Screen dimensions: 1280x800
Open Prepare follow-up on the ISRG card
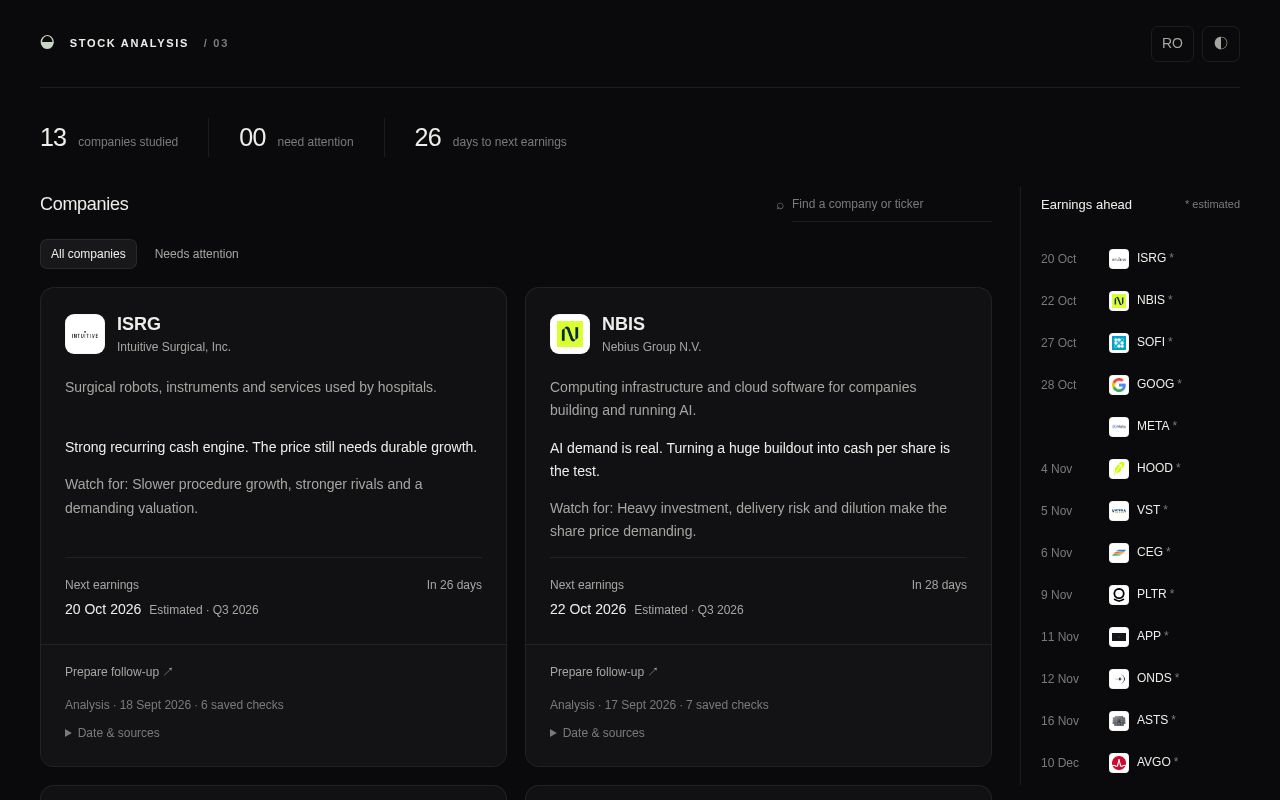[119, 672]
